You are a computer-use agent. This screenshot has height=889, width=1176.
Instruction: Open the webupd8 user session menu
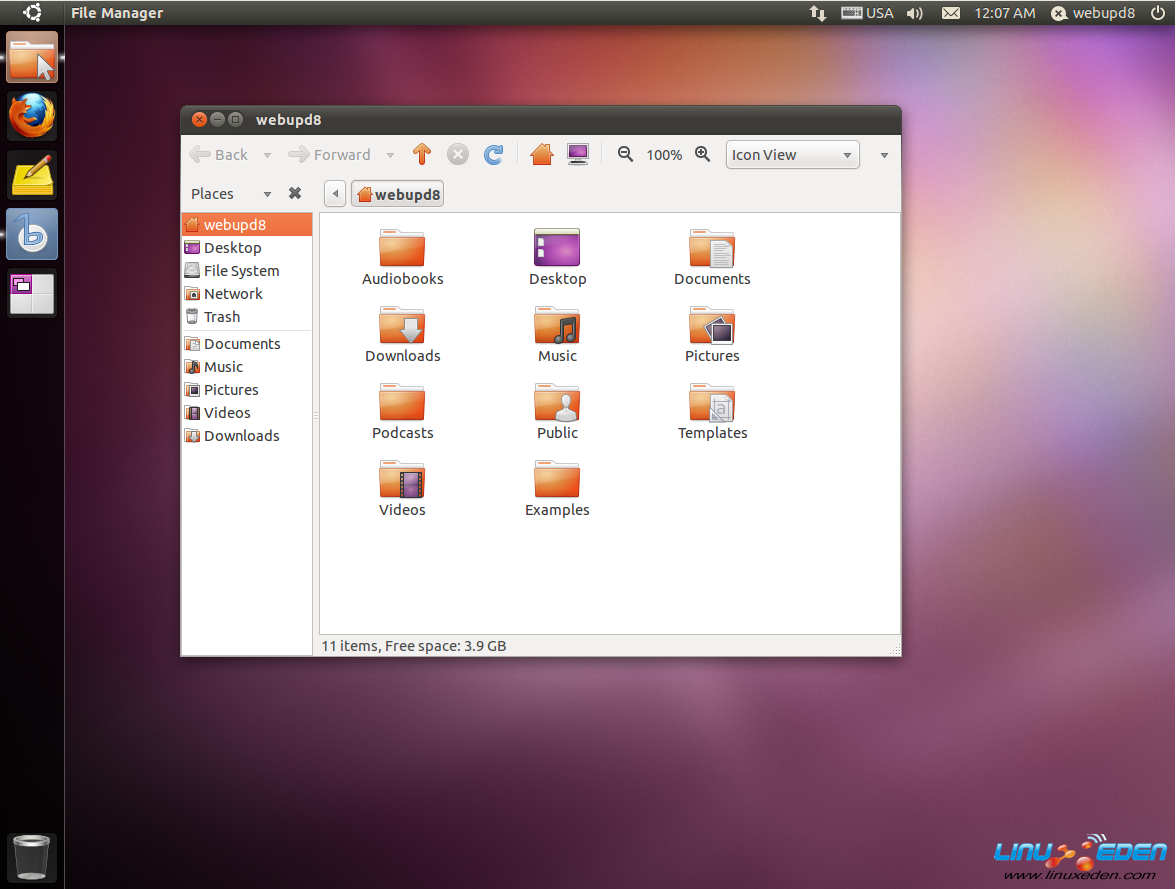tap(1093, 13)
